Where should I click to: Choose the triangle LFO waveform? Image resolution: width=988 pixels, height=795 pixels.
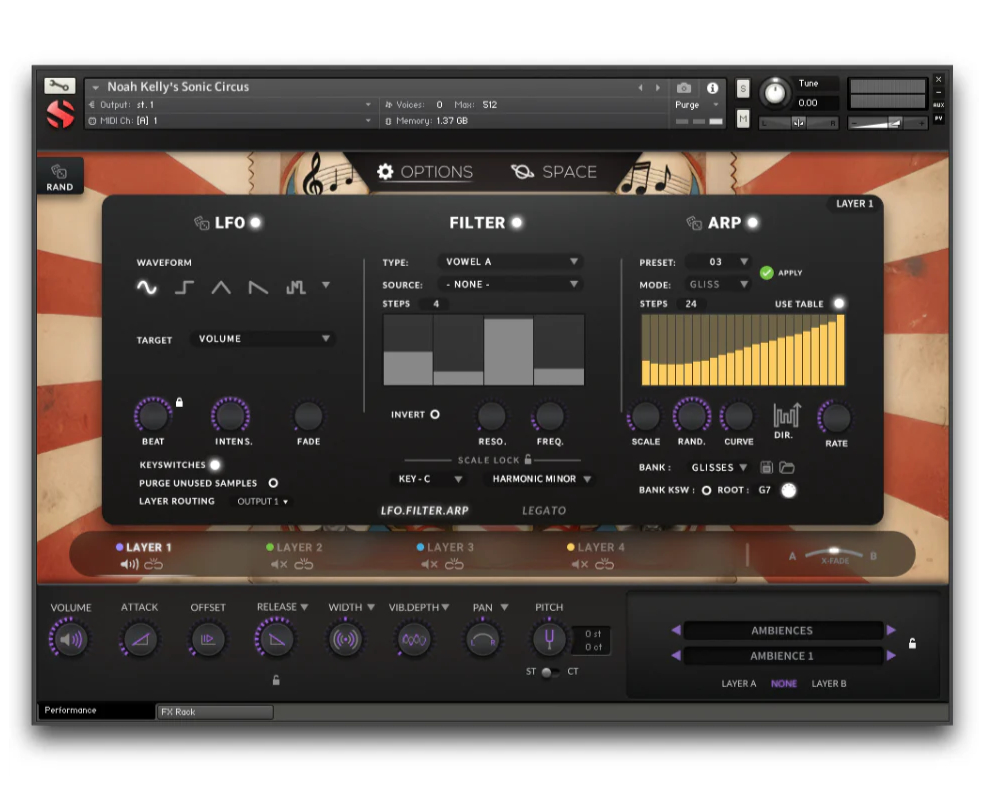(x=221, y=288)
